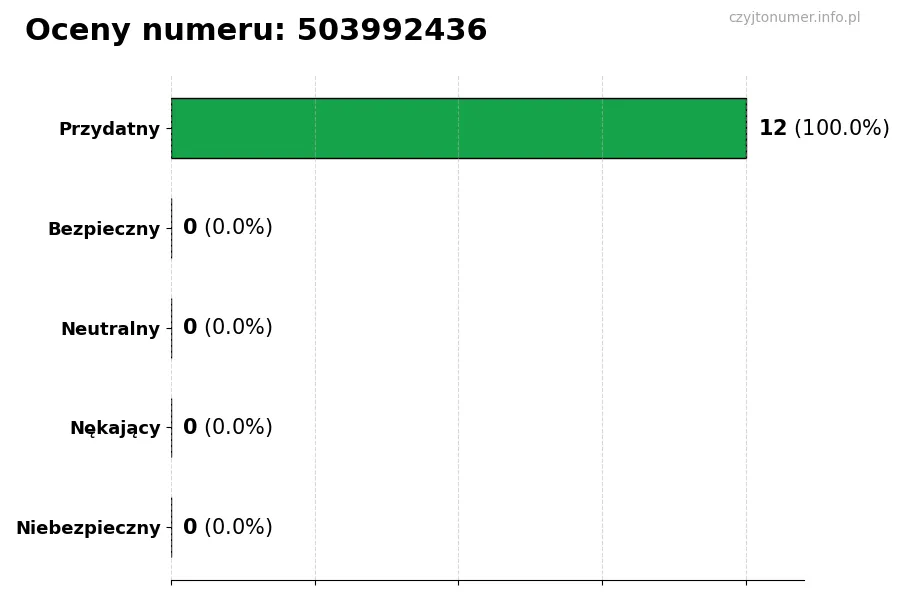Click the empty bar sliver for Niebezpieczny

tap(172, 528)
